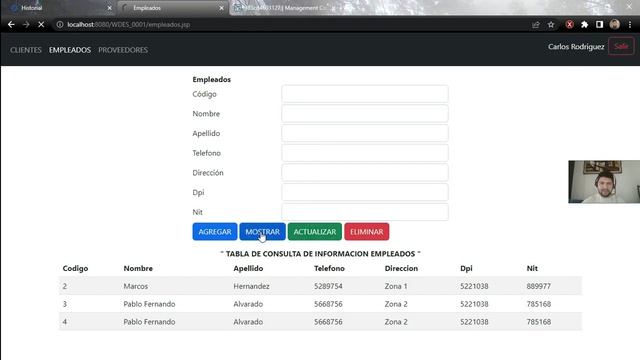Screen dimensions: 640x360
Task: Click the Nit column header in table
Action: 532,268
